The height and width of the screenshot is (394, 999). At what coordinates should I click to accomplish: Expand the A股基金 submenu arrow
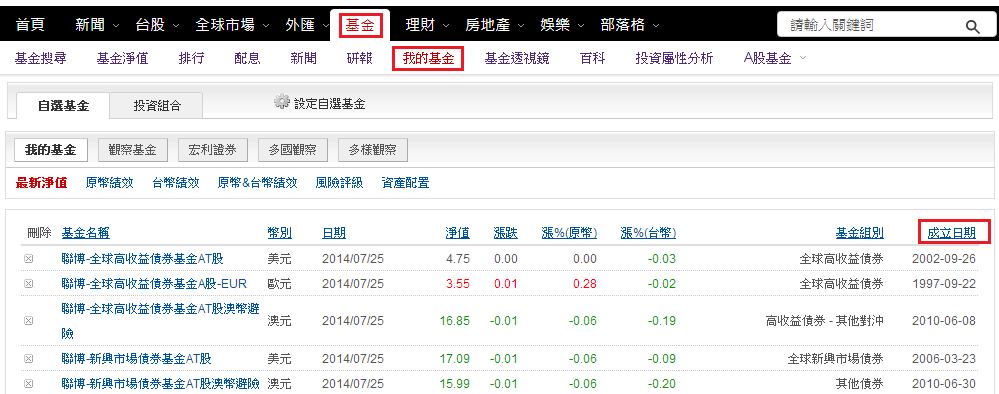pos(802,58)
